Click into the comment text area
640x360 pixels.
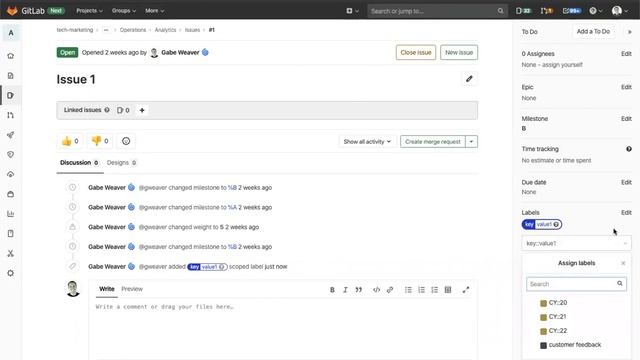(x=283, y=330)
